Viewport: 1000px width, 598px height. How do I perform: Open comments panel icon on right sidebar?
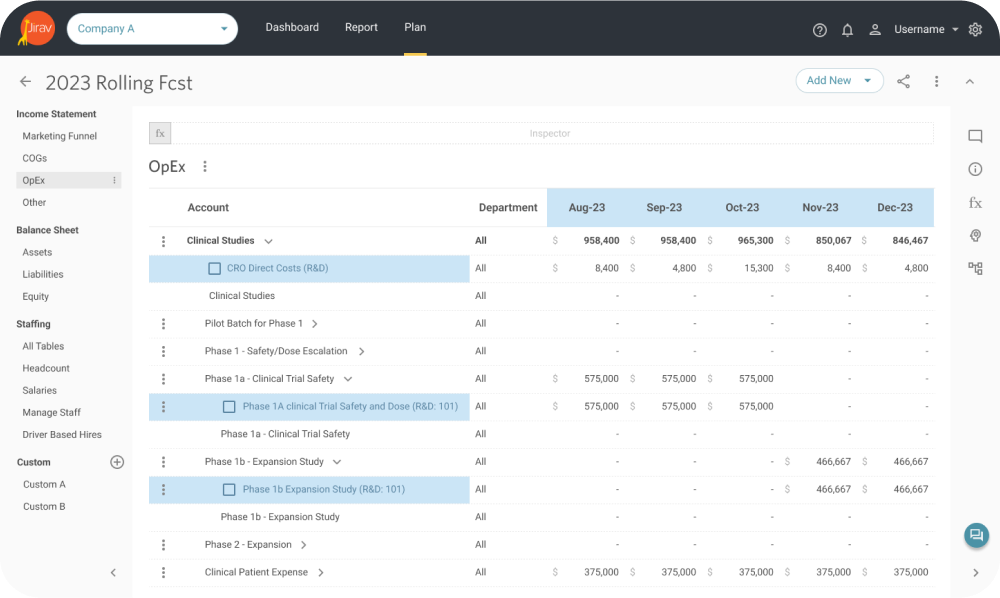pos(975,137)
